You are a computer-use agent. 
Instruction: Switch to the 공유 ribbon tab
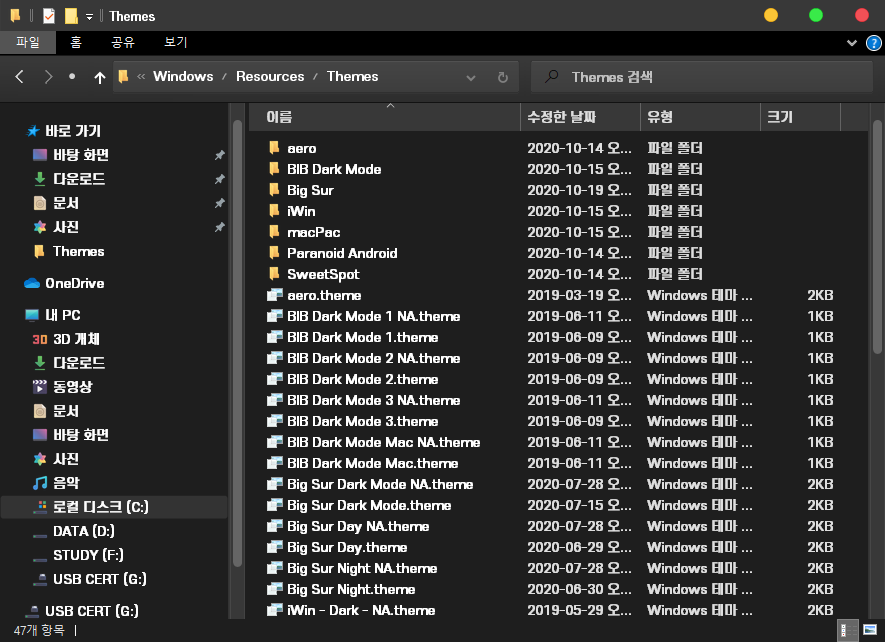tap(123, 42)
